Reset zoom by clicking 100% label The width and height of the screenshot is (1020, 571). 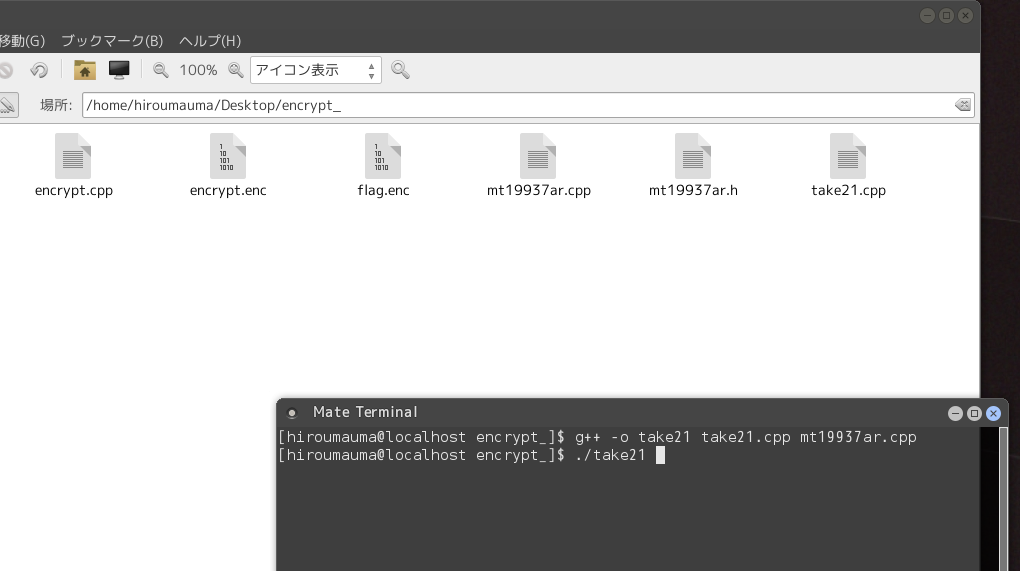(x=198, y=70)
